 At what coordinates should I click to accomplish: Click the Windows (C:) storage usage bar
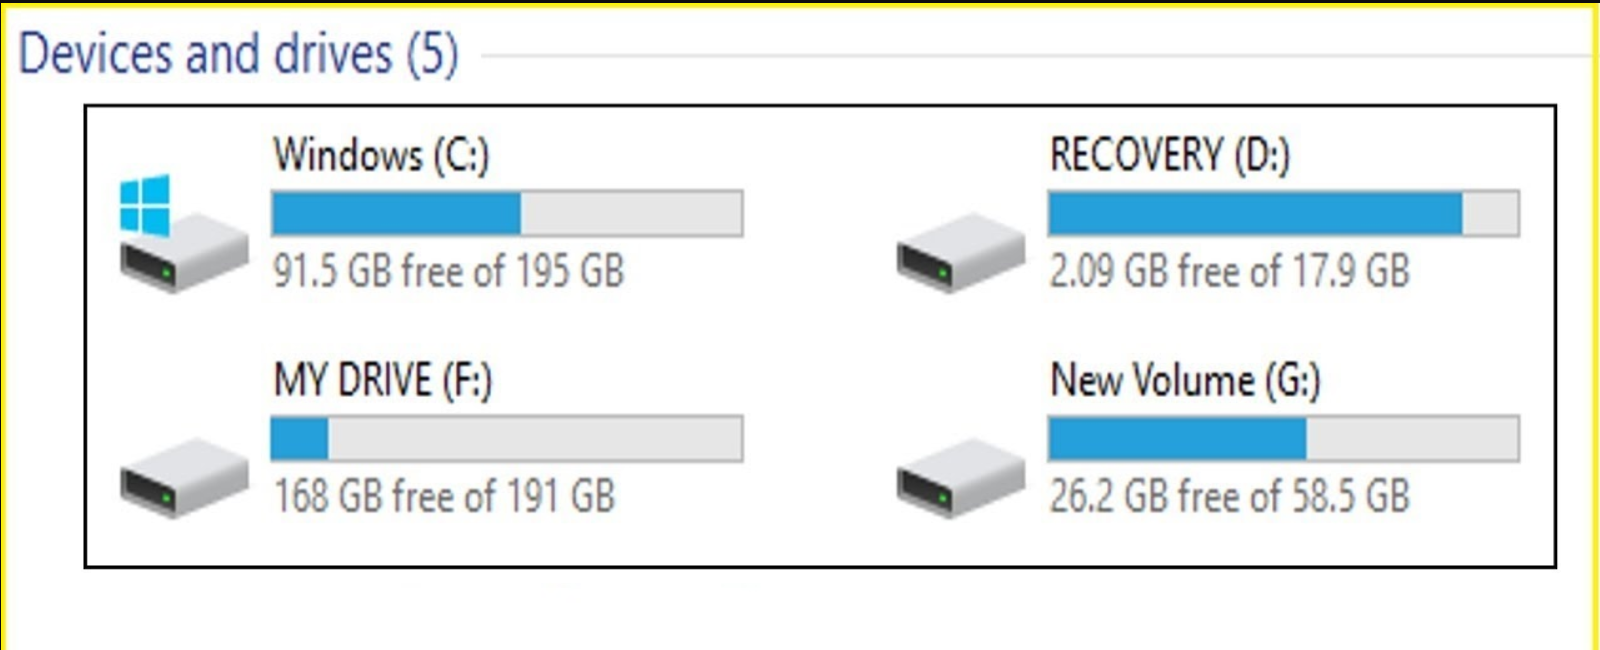pyautogui.click(x=507, y=214)
